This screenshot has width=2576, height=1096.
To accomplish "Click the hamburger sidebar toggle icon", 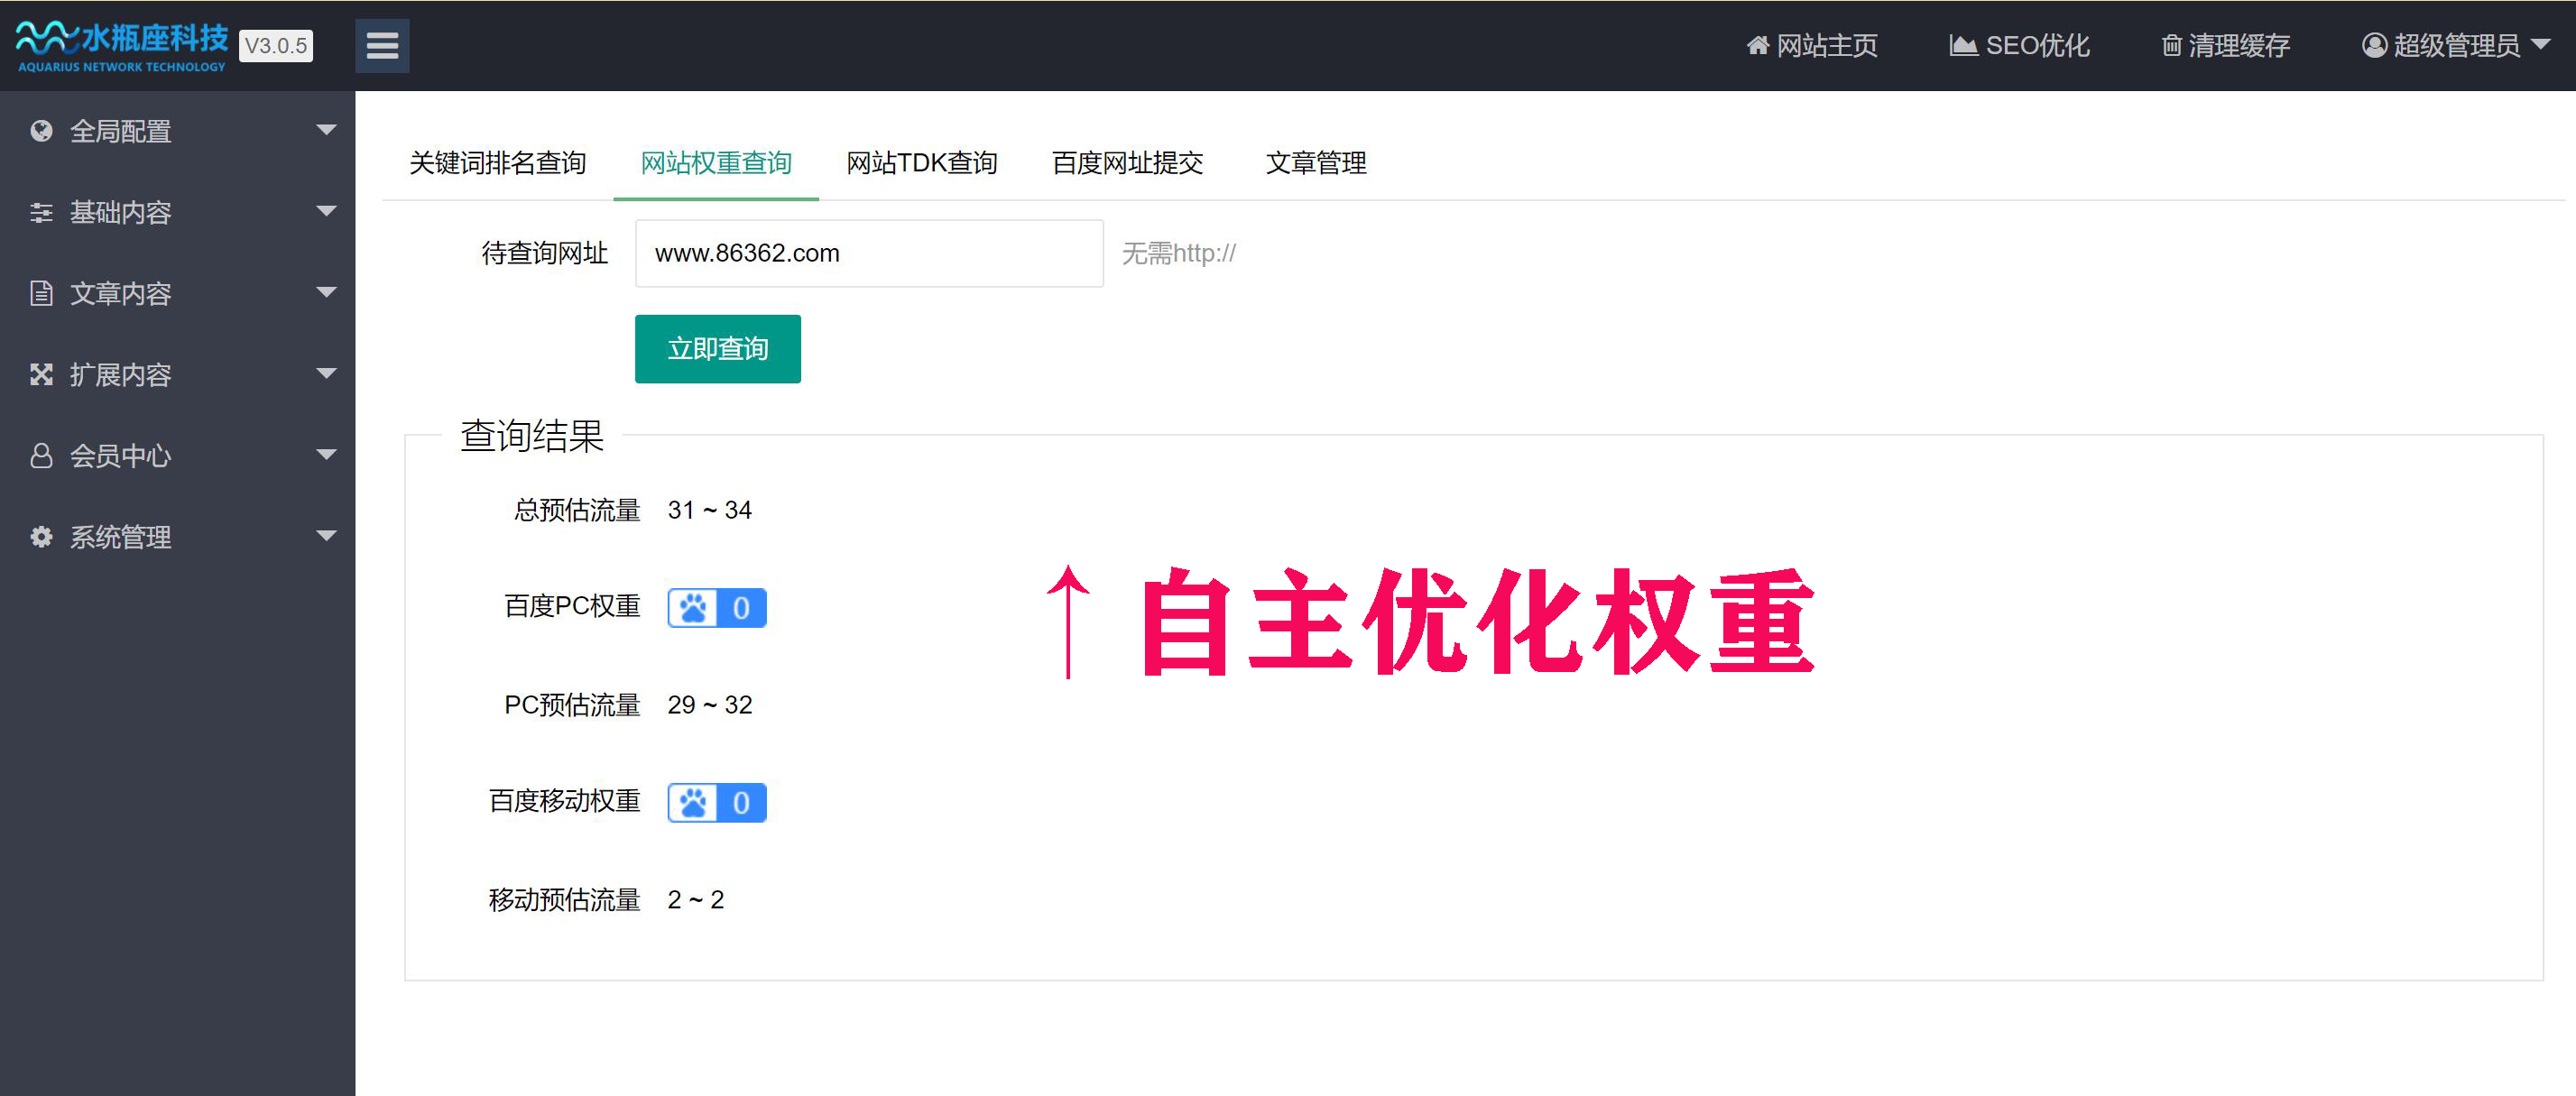I will click(382, 46).
